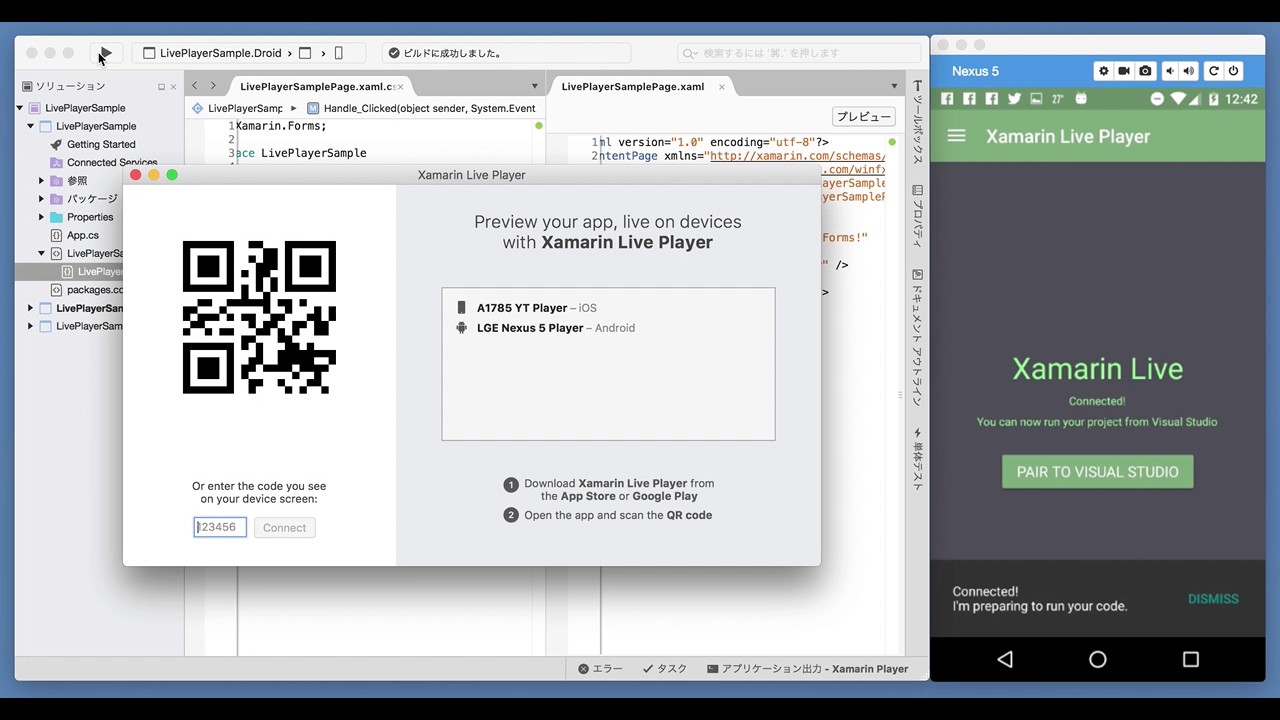1280x720 pixels.
Task: Open hamburger menu in Xamarin Live Player app
Action: (957, 136)
